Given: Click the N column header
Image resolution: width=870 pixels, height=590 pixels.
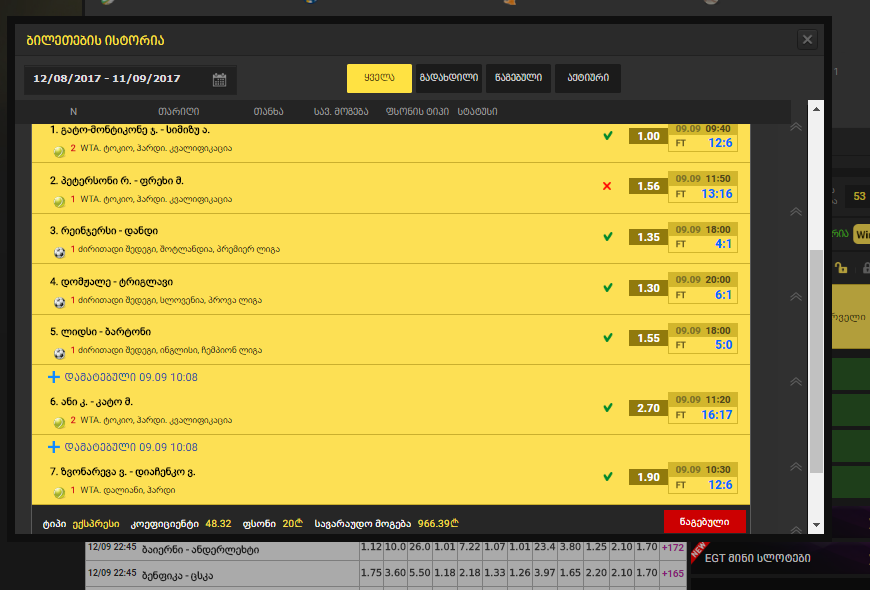Looking at the screenshot, I should point(73,112).
